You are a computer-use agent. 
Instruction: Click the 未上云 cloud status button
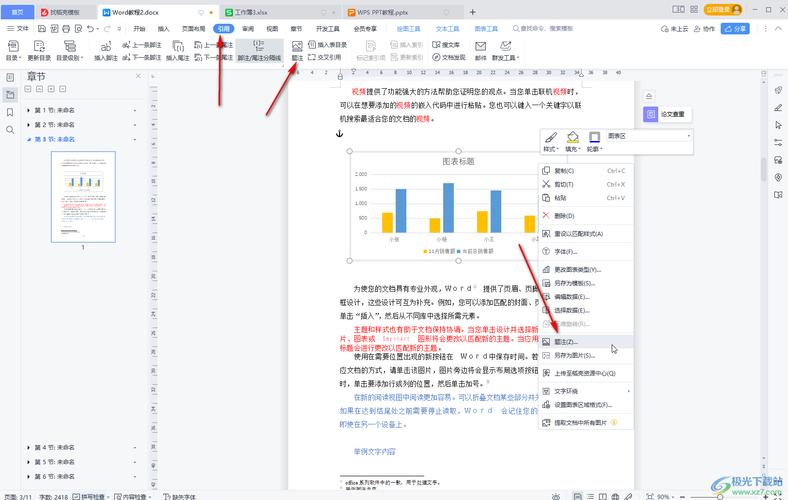point(674,29)
